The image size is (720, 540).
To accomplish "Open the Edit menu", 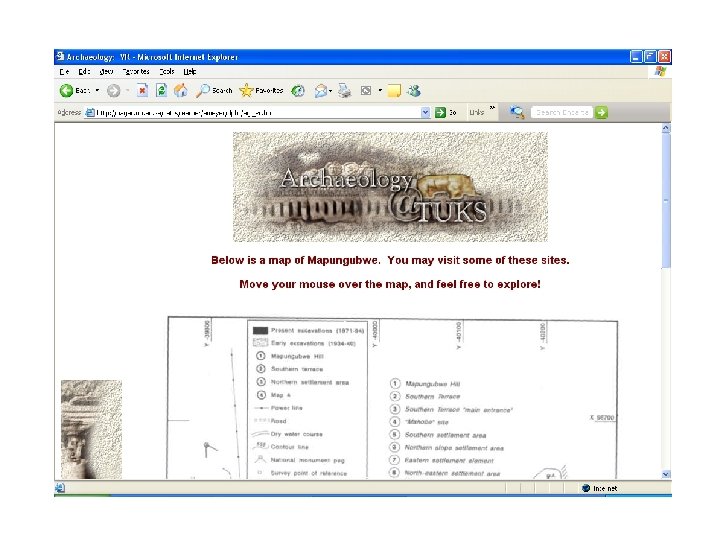I will click(x=84, y=72).
